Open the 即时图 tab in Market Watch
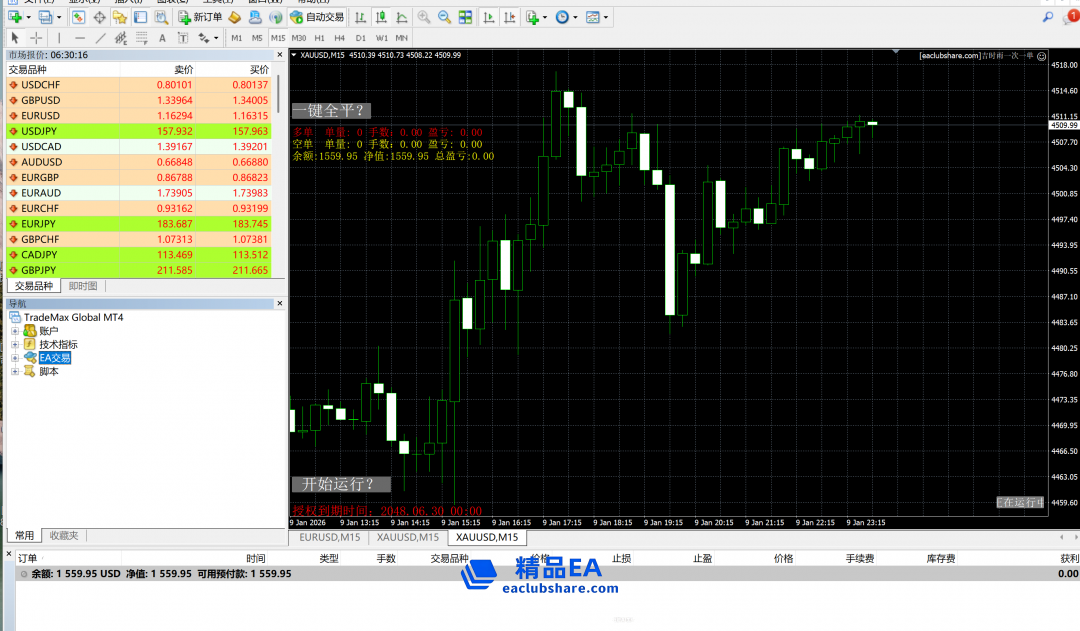The height and width of the screenshot is (631, 1080). (x=83, y=286)
